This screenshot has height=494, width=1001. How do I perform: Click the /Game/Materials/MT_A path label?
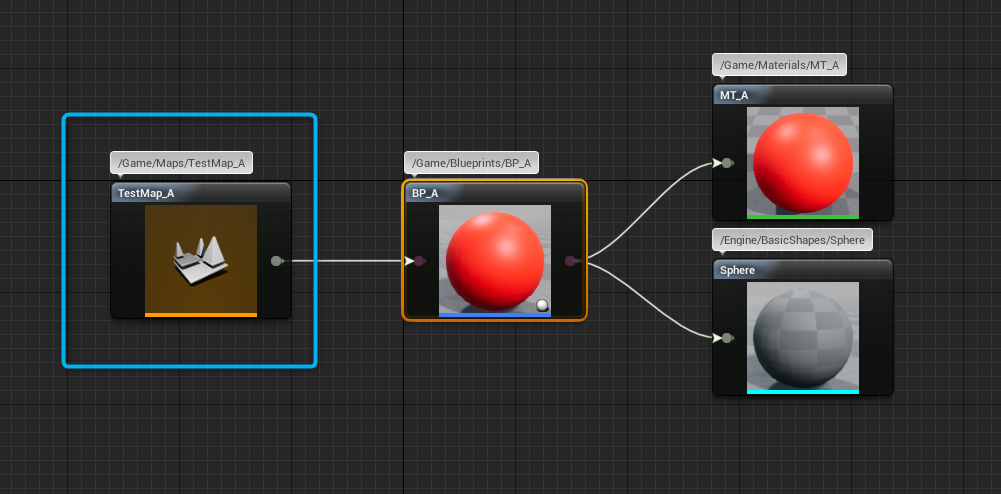click(x=779, y=64)
